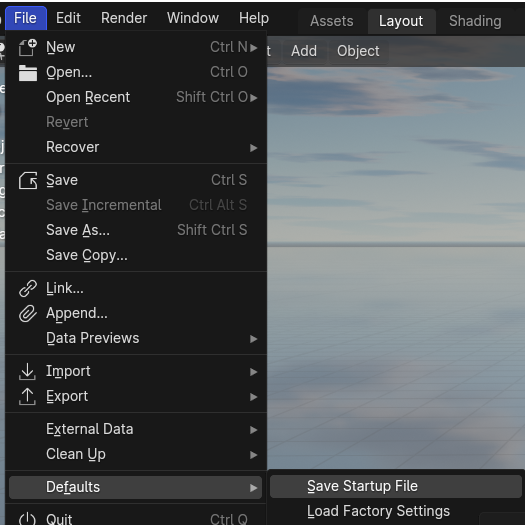Open the Add menu in viewport header
The width and height of the screenshot is (525, 525).
click(304, 51)
